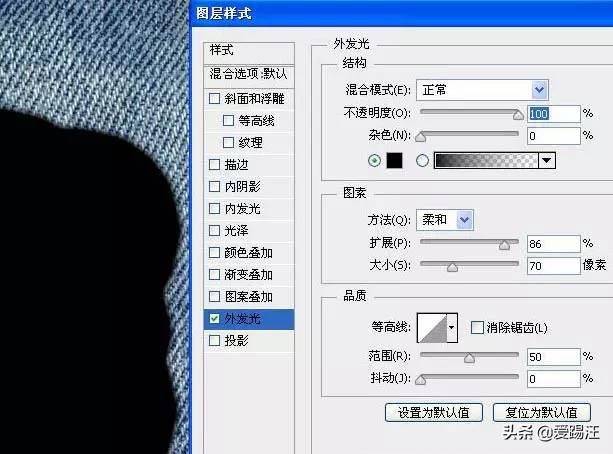Click the gradient preview bar
This screenshot has height=454, width=613.
coord(486,161)
